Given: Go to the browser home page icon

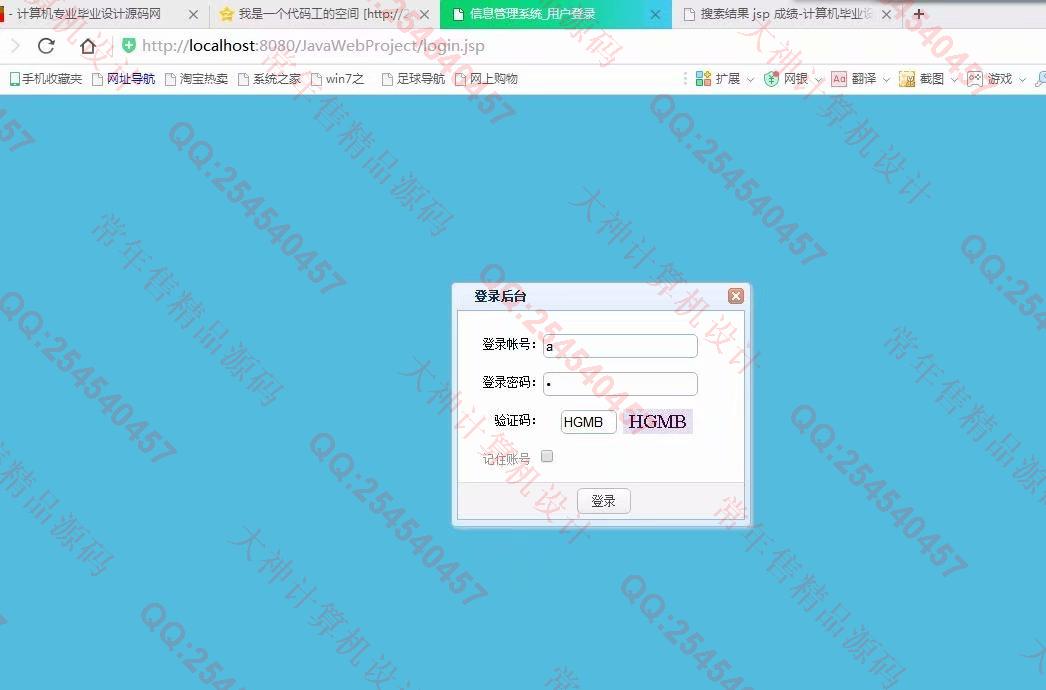Looking at the screenshot, I should pos(87,45).
